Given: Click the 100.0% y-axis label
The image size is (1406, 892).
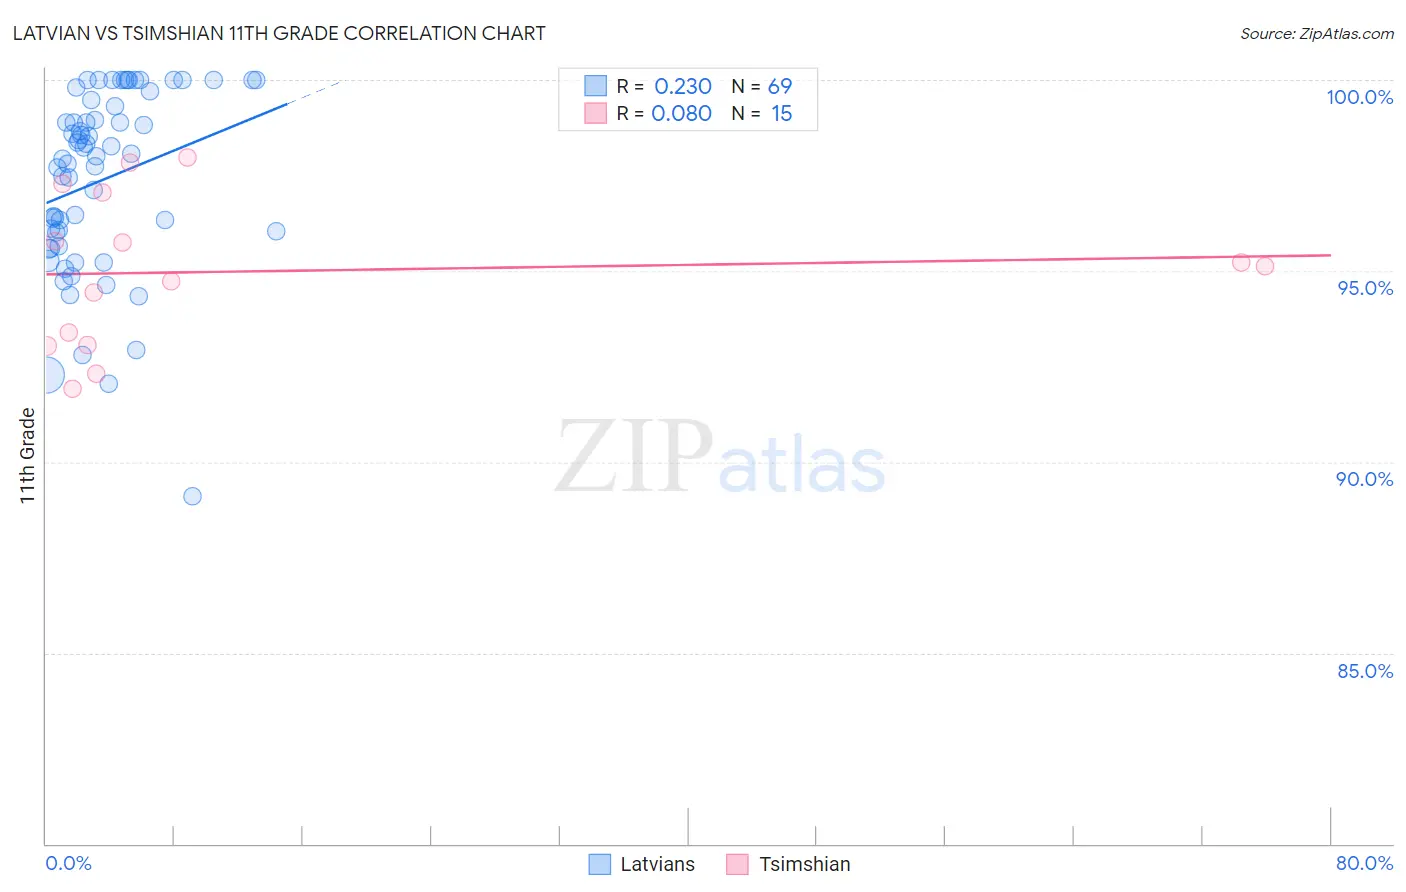Looking at the screenshot, I should coord(1360,97).
